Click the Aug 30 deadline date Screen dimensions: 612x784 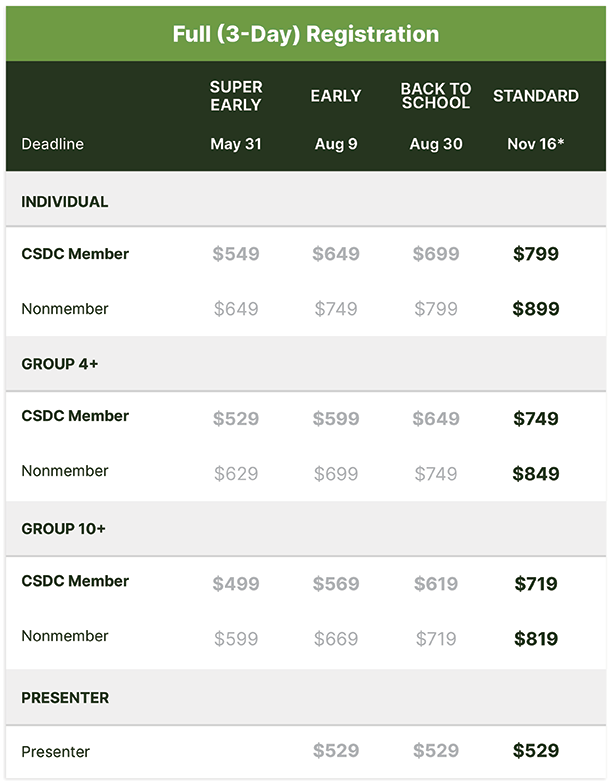[x=436, y=144]
